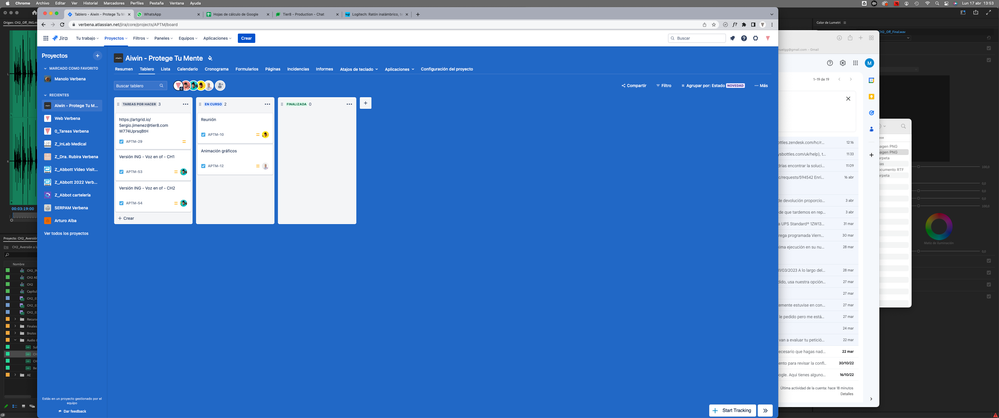This screenshot has height=418, width=999.
Task: Open the Formularios tab
Action: (247, 69)
